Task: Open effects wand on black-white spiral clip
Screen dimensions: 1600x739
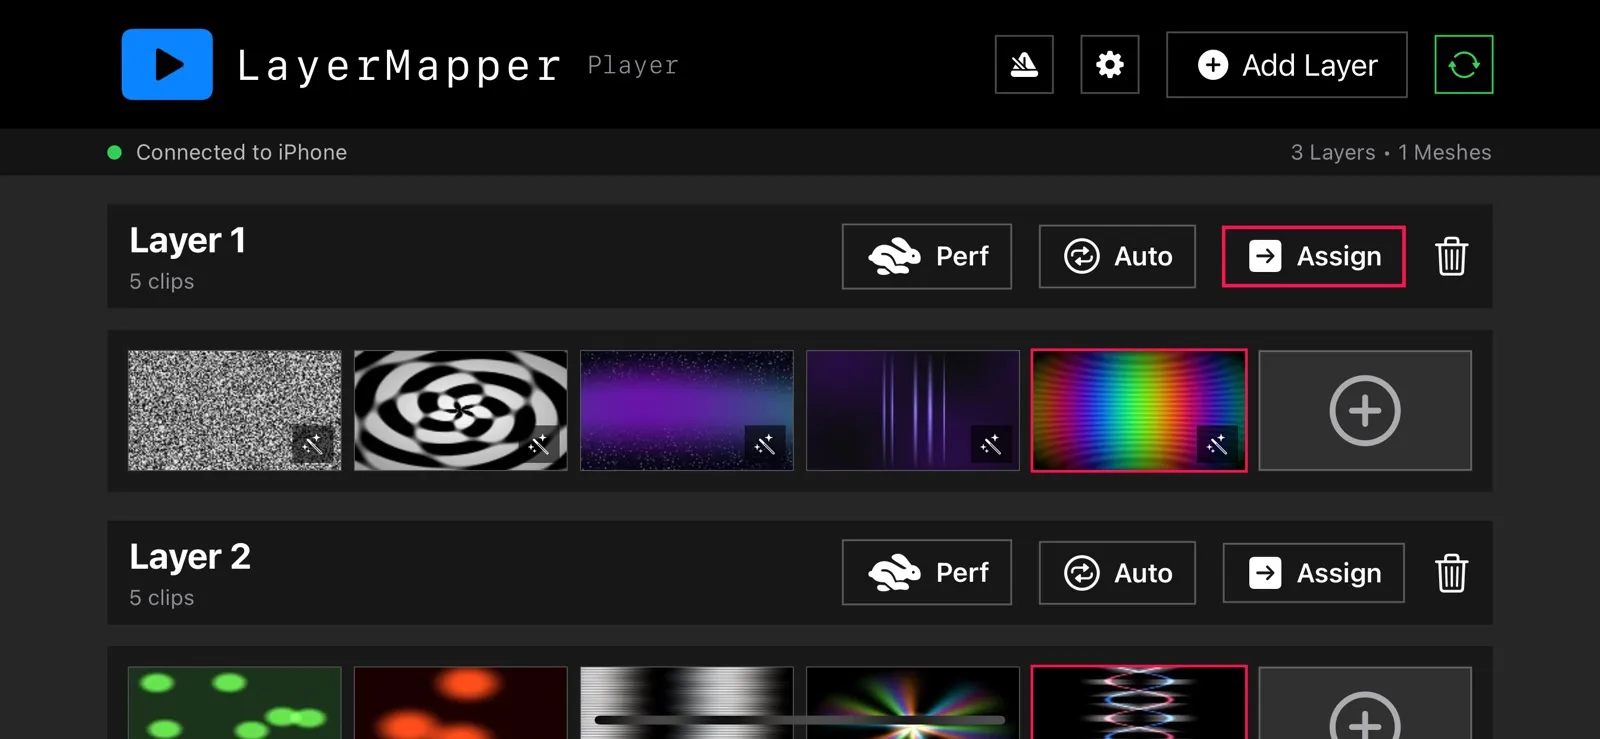Action: pyautogui.click(x=539, y=444)
